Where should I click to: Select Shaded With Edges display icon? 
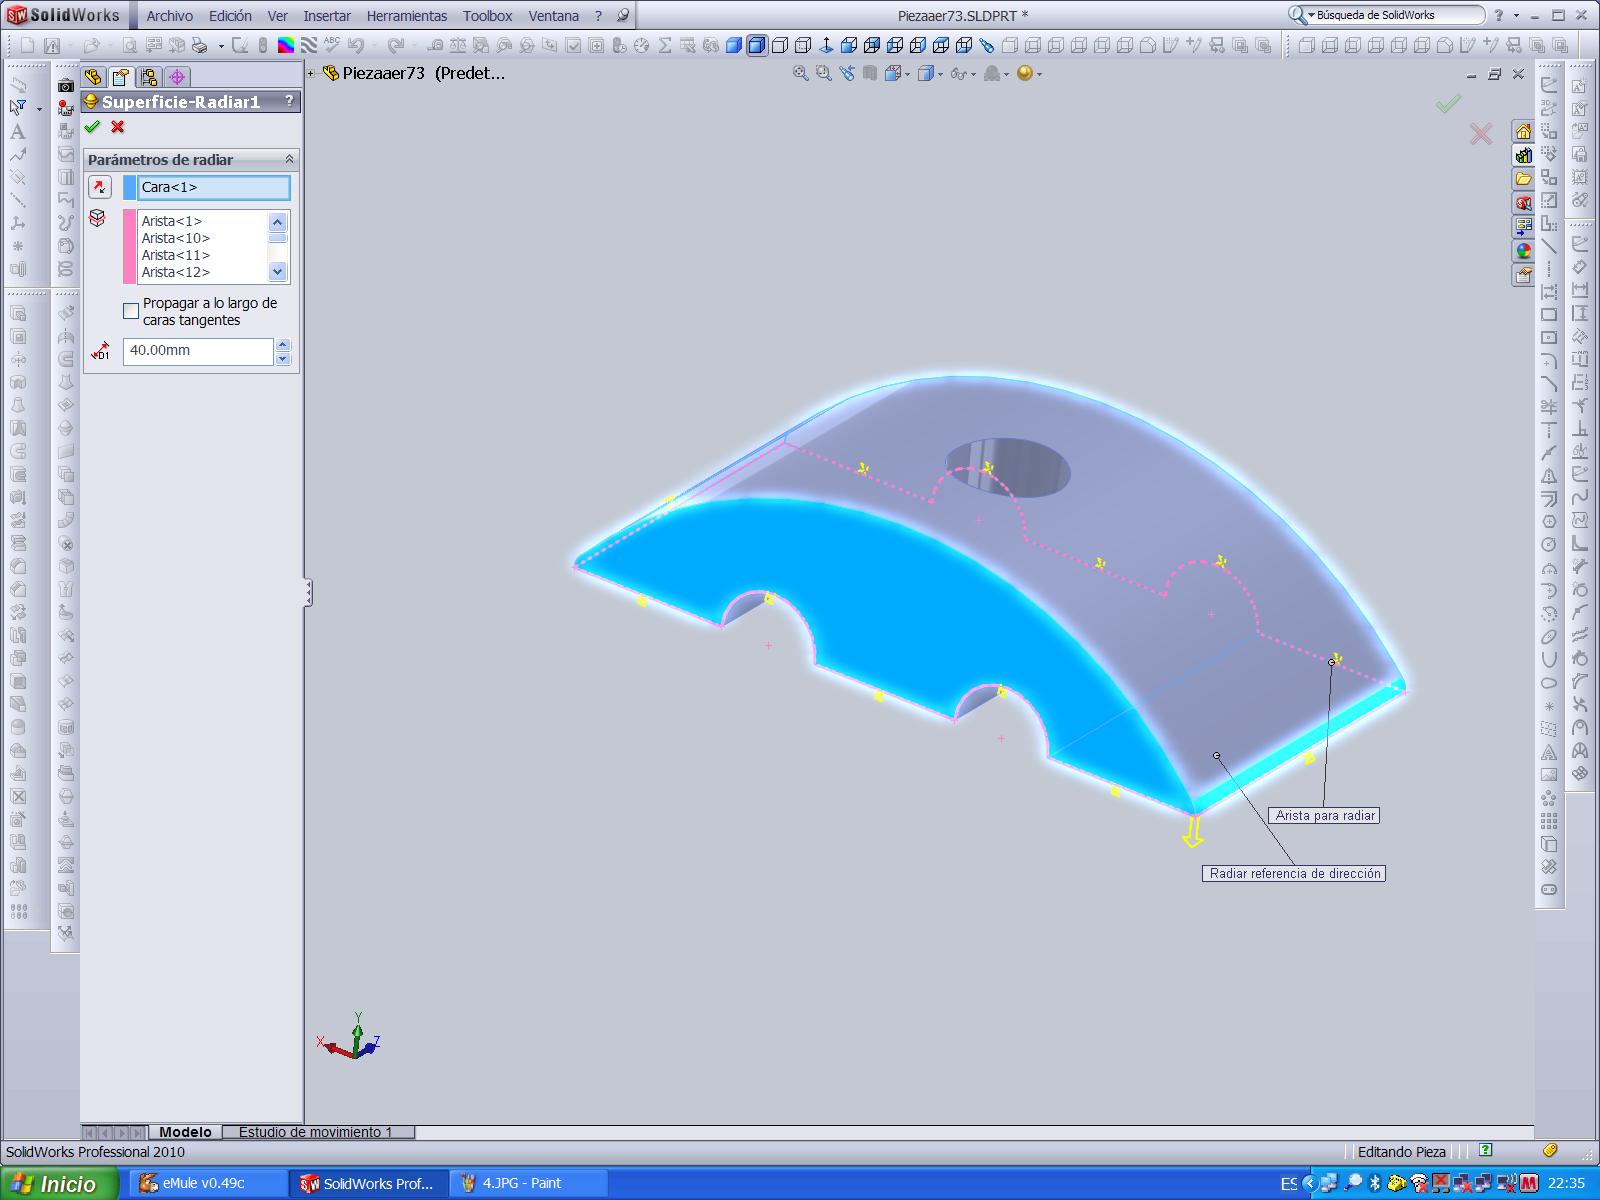click(757, 45)
